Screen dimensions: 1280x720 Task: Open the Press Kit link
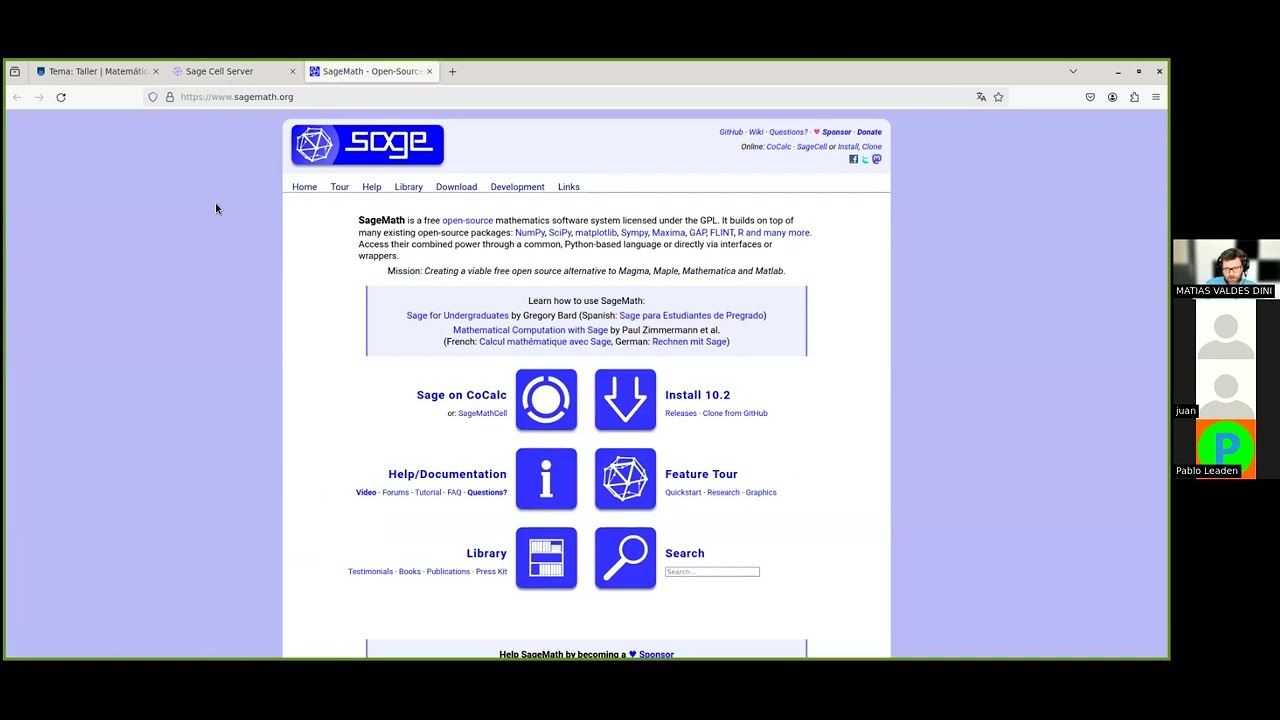tap(491, 571)
